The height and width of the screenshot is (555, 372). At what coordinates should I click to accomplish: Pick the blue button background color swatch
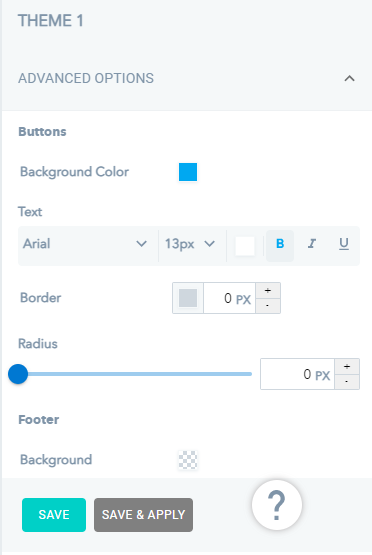(x=188, y=172)
